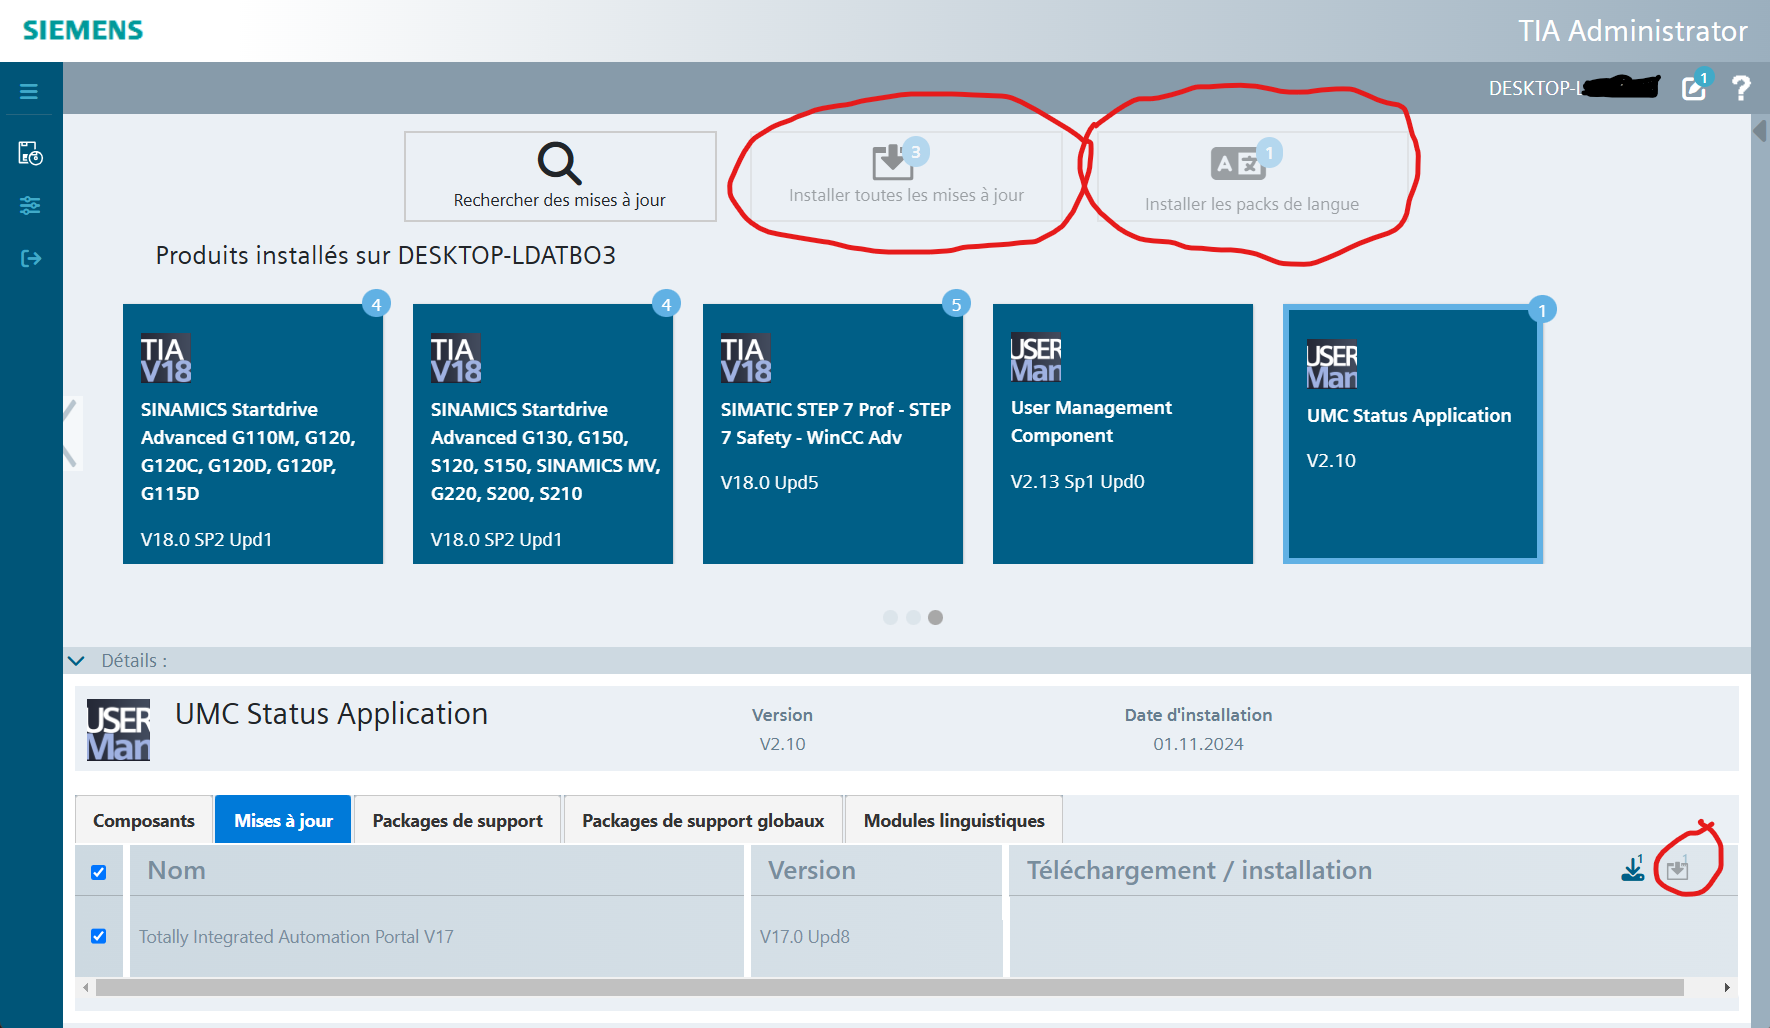Select the User Management Component card
Image resolution: width=1770 pixels, height=1028 pixels.
click(1123, 434)
